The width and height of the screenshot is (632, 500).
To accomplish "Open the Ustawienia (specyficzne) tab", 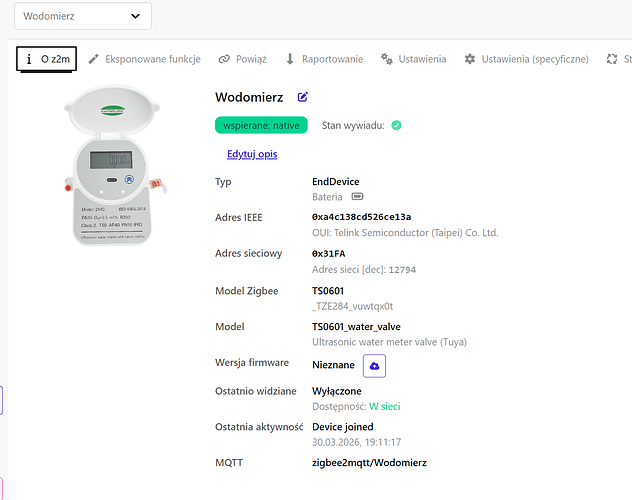I will (526, 59).
